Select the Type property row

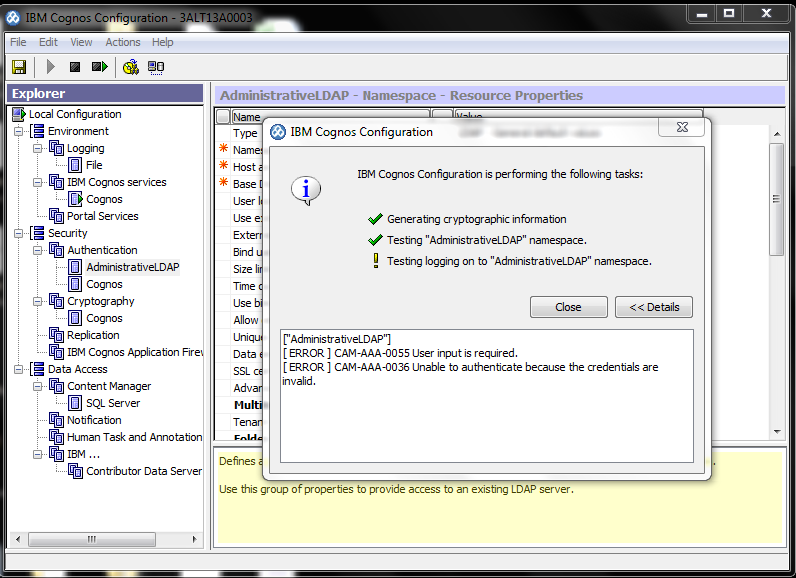(245, 133)
